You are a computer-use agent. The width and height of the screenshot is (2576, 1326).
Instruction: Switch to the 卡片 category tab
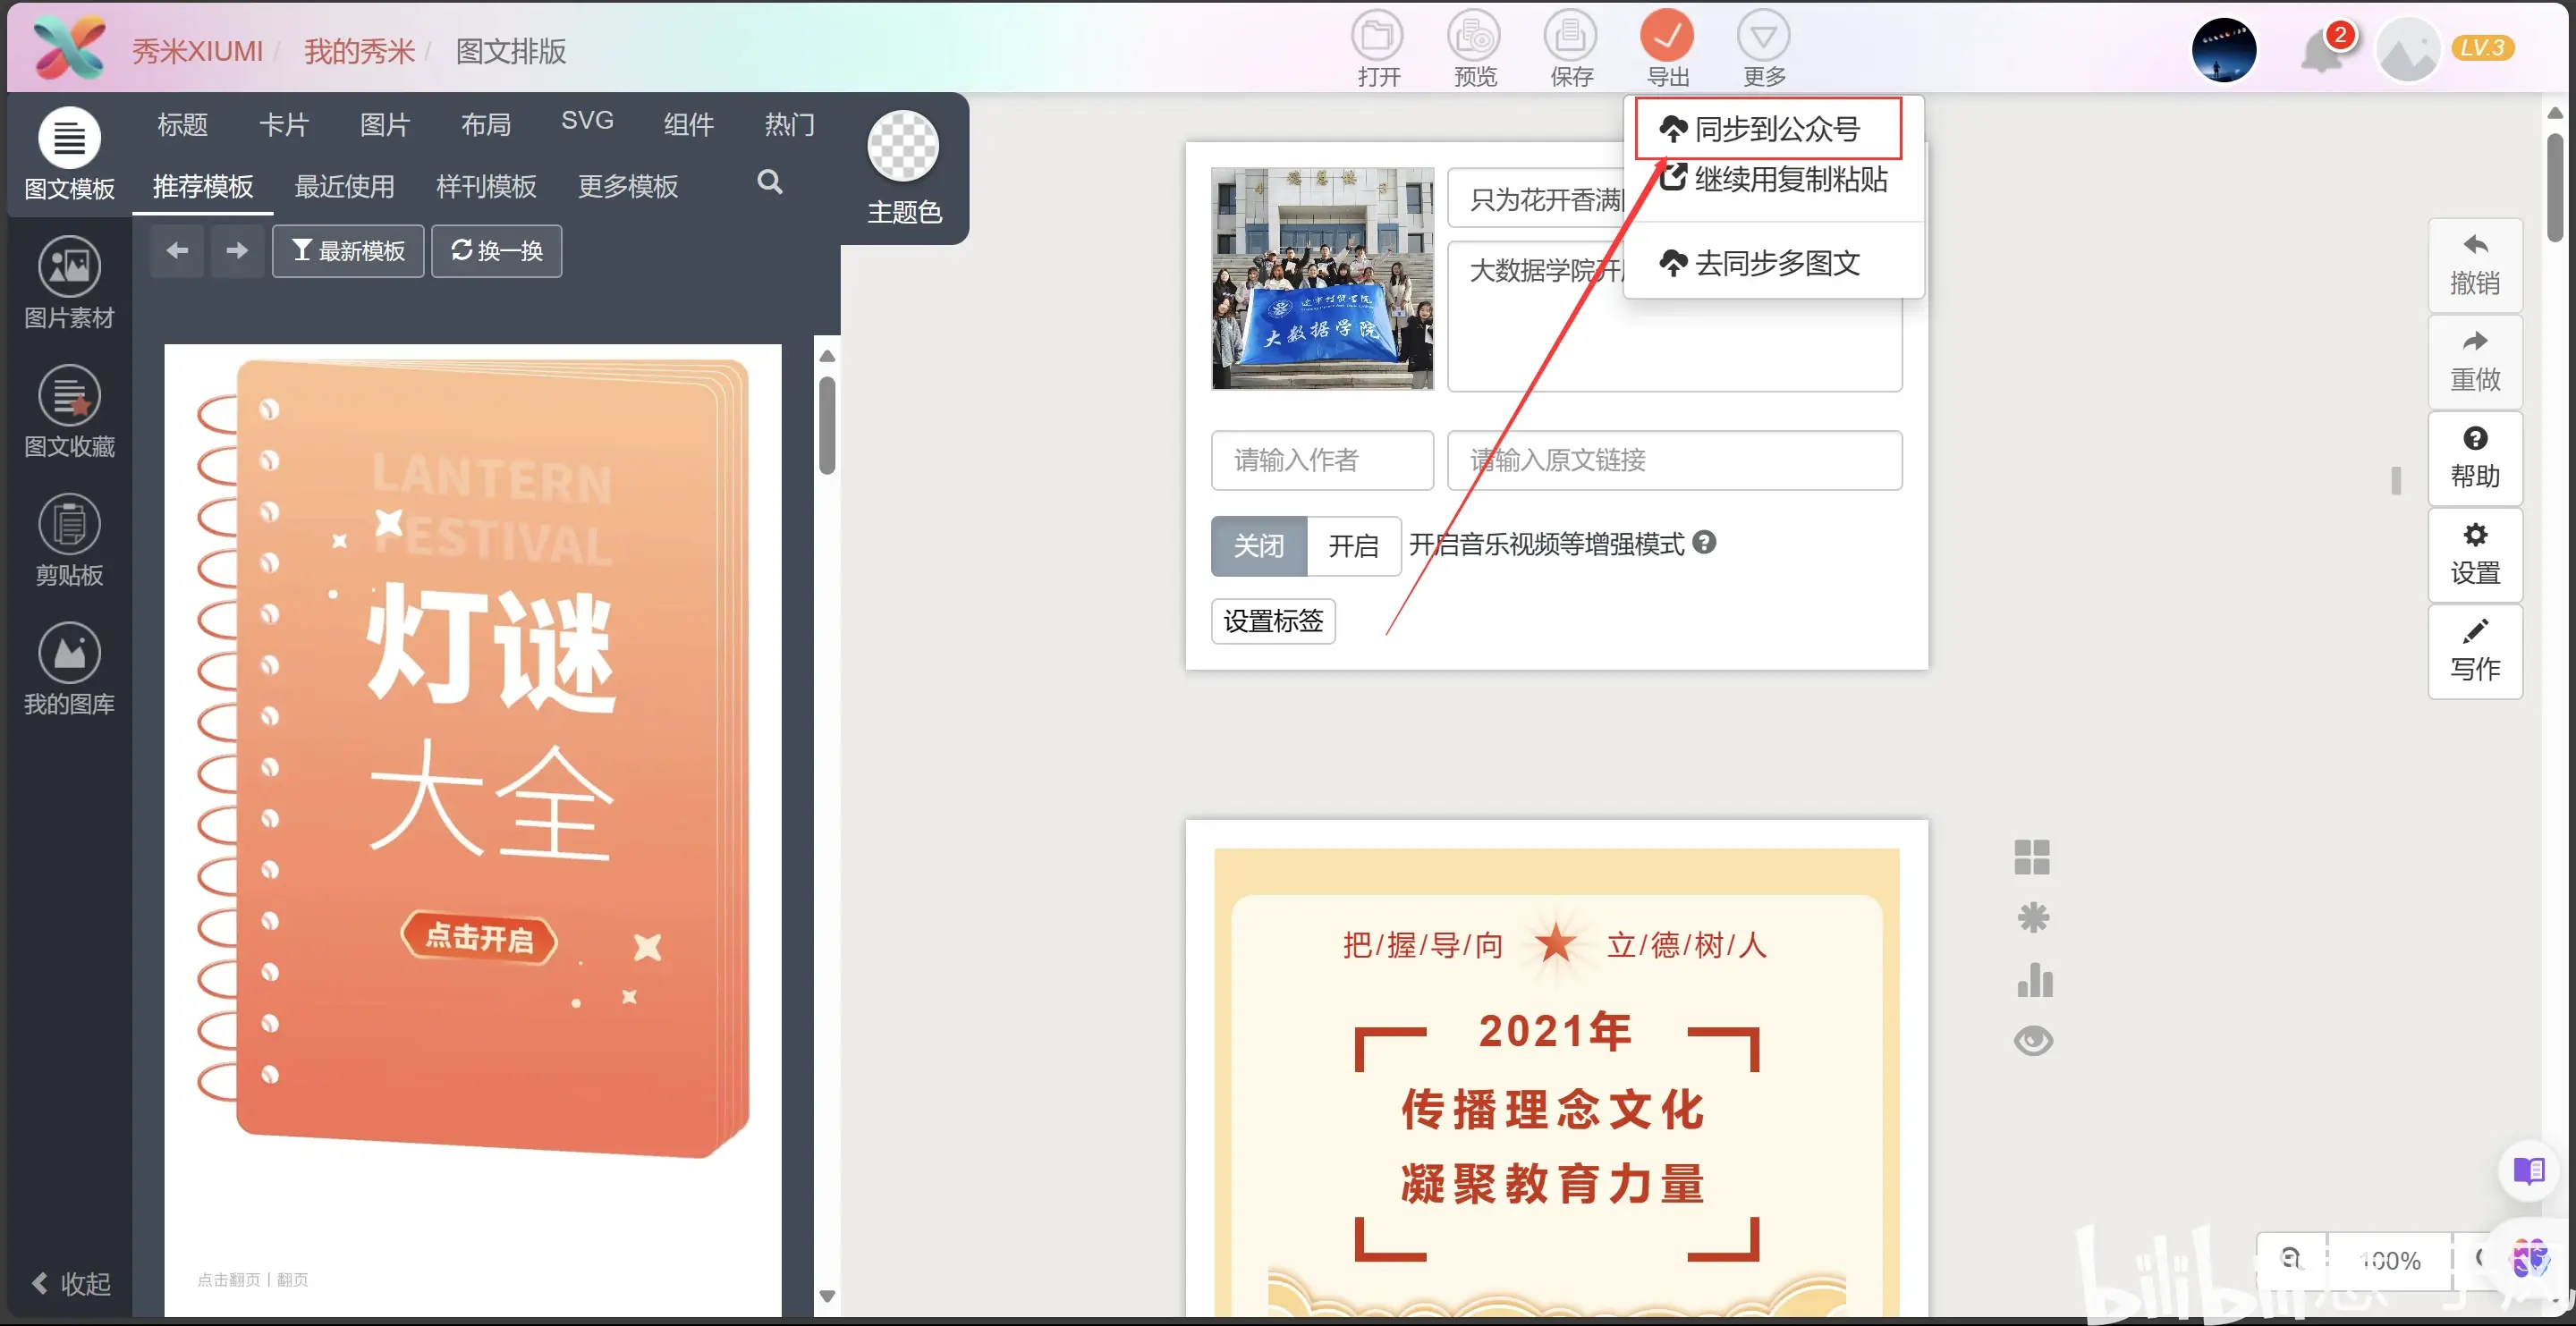click(284, 124)
